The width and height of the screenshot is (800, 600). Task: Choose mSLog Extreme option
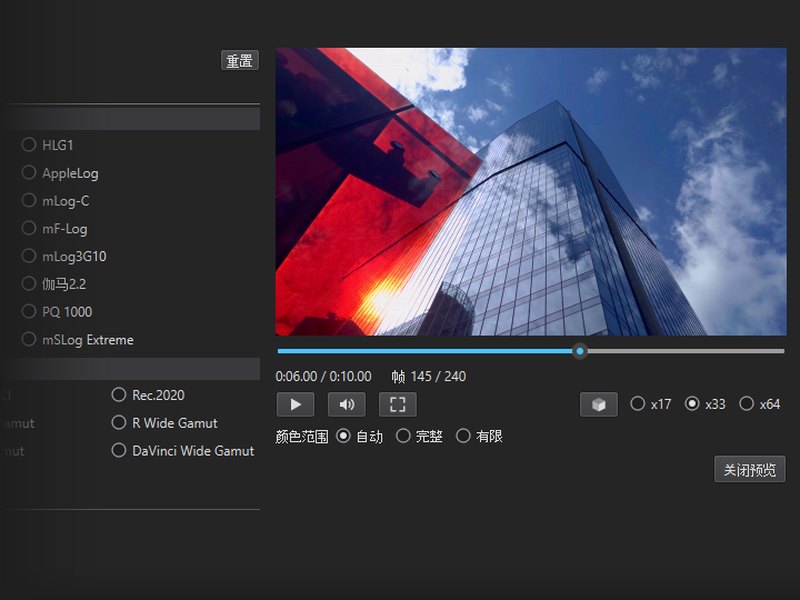(29, 339)
